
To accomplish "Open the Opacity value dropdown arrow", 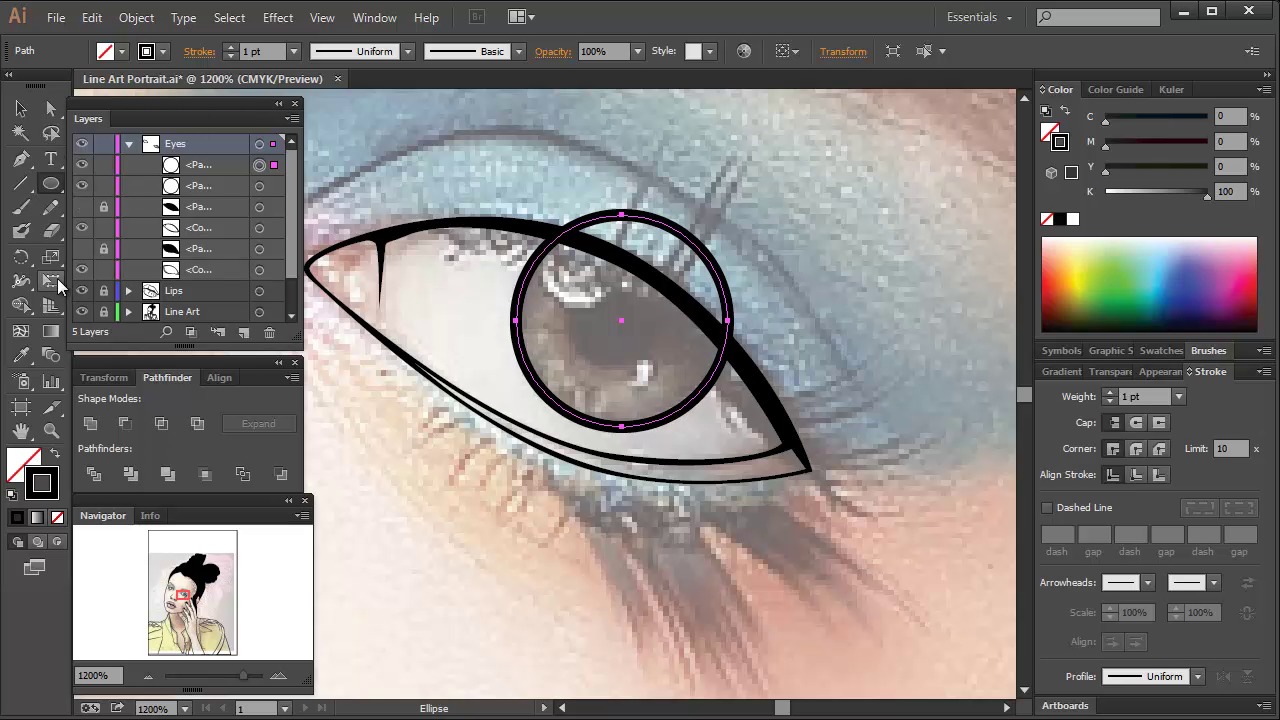I will pyautogui.click(x=637, y=52).
